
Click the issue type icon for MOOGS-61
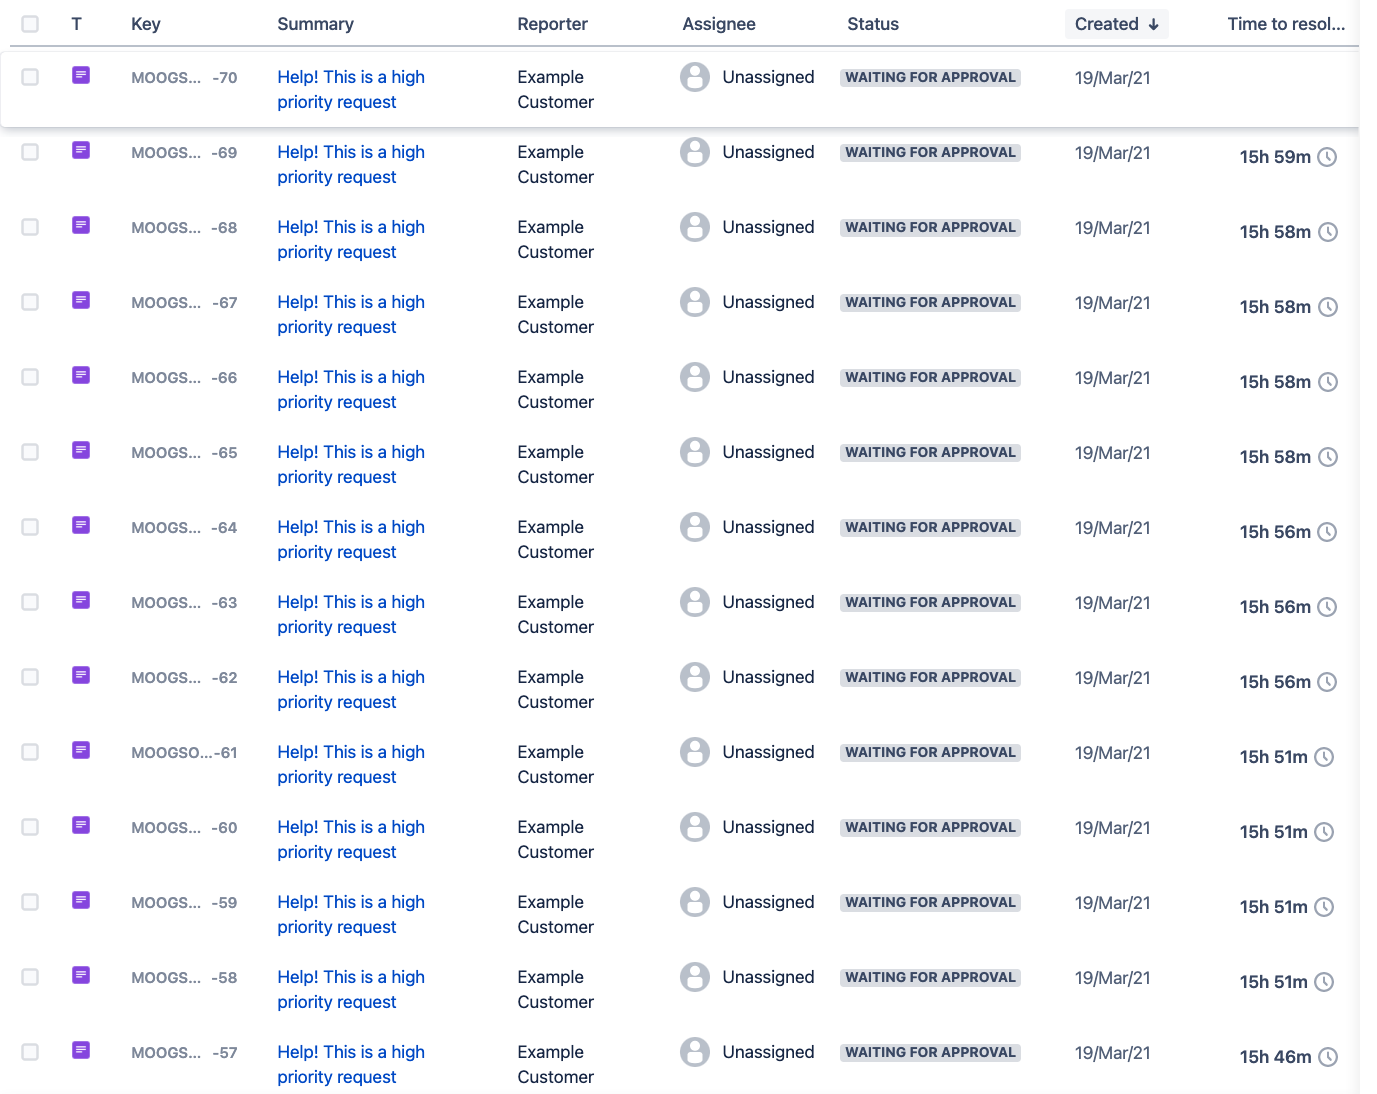point(81,750)
